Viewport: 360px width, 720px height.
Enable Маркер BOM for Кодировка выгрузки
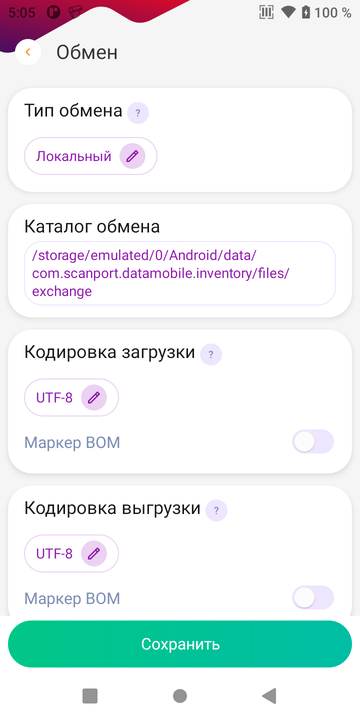[x=313, y=598]
